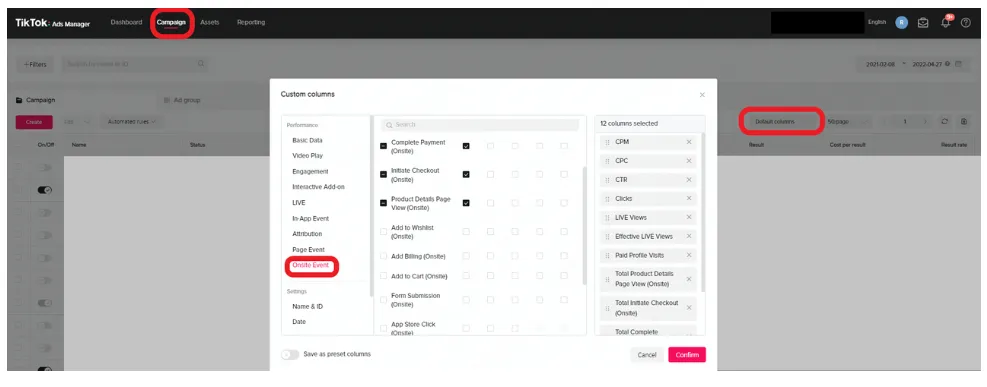Remove Effective LIVE Views column
Viewport: 987px width, 387px height.
coord(689,237)
